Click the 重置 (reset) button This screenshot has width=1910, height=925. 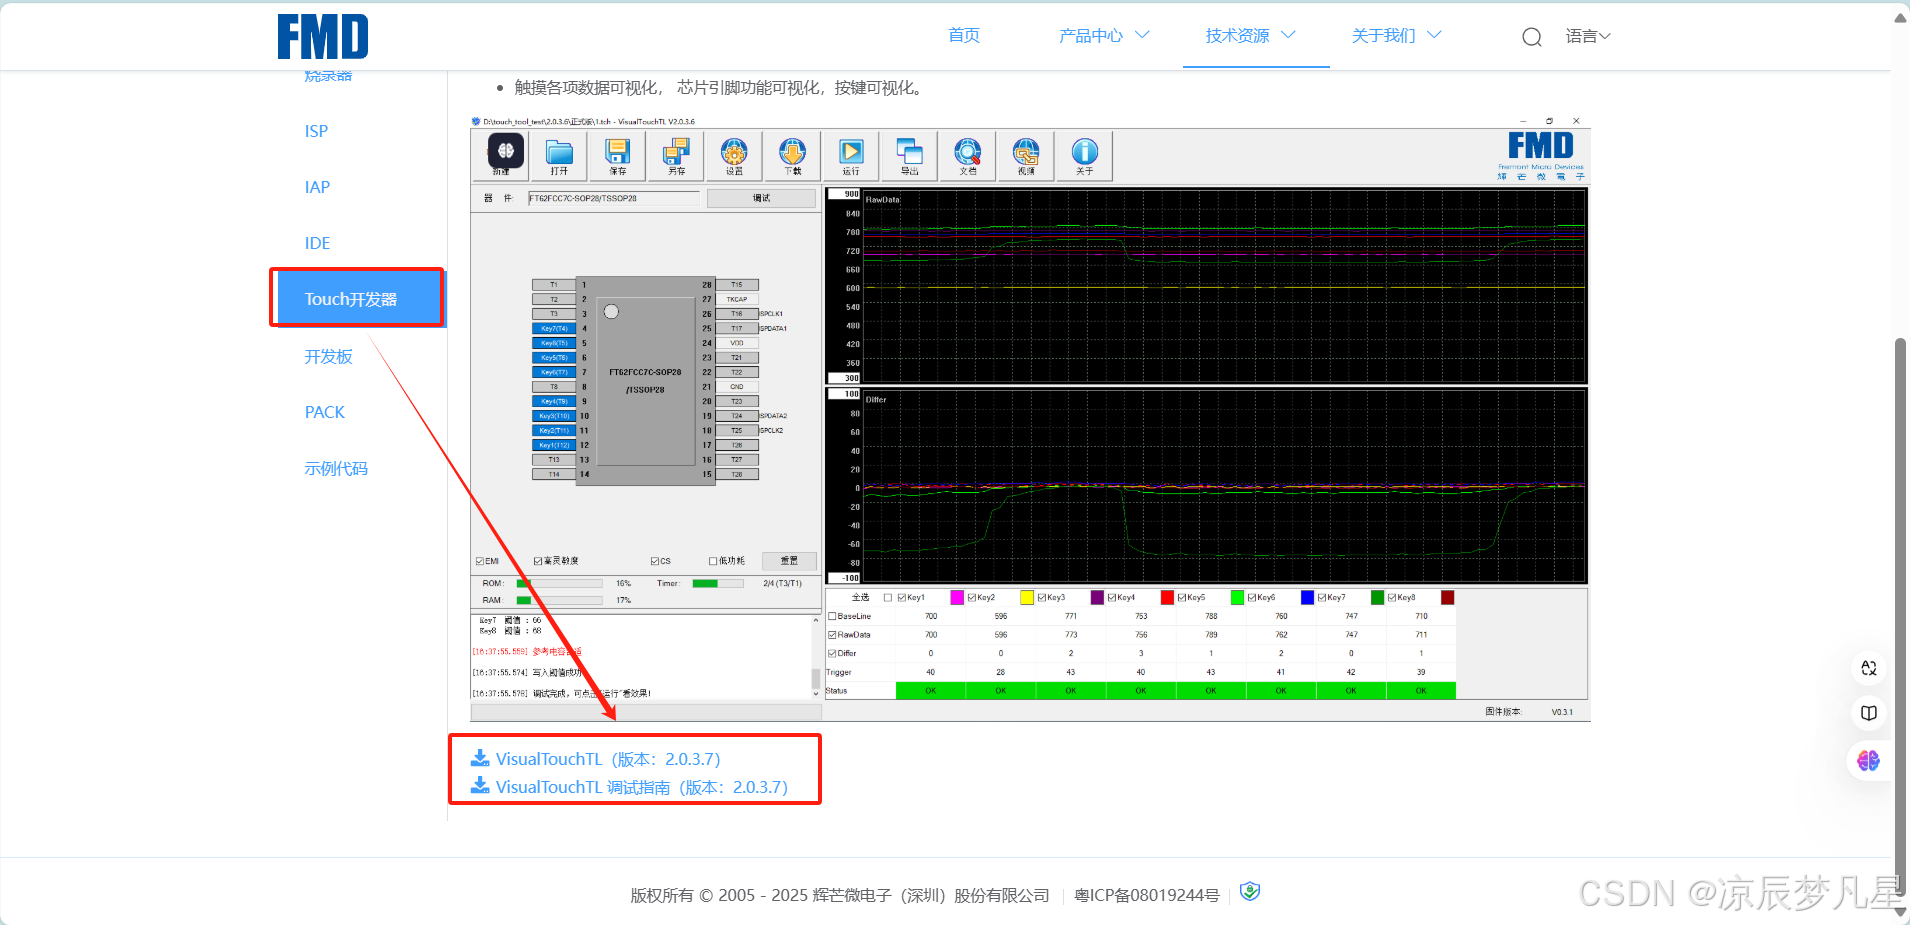tap(789, 561)
